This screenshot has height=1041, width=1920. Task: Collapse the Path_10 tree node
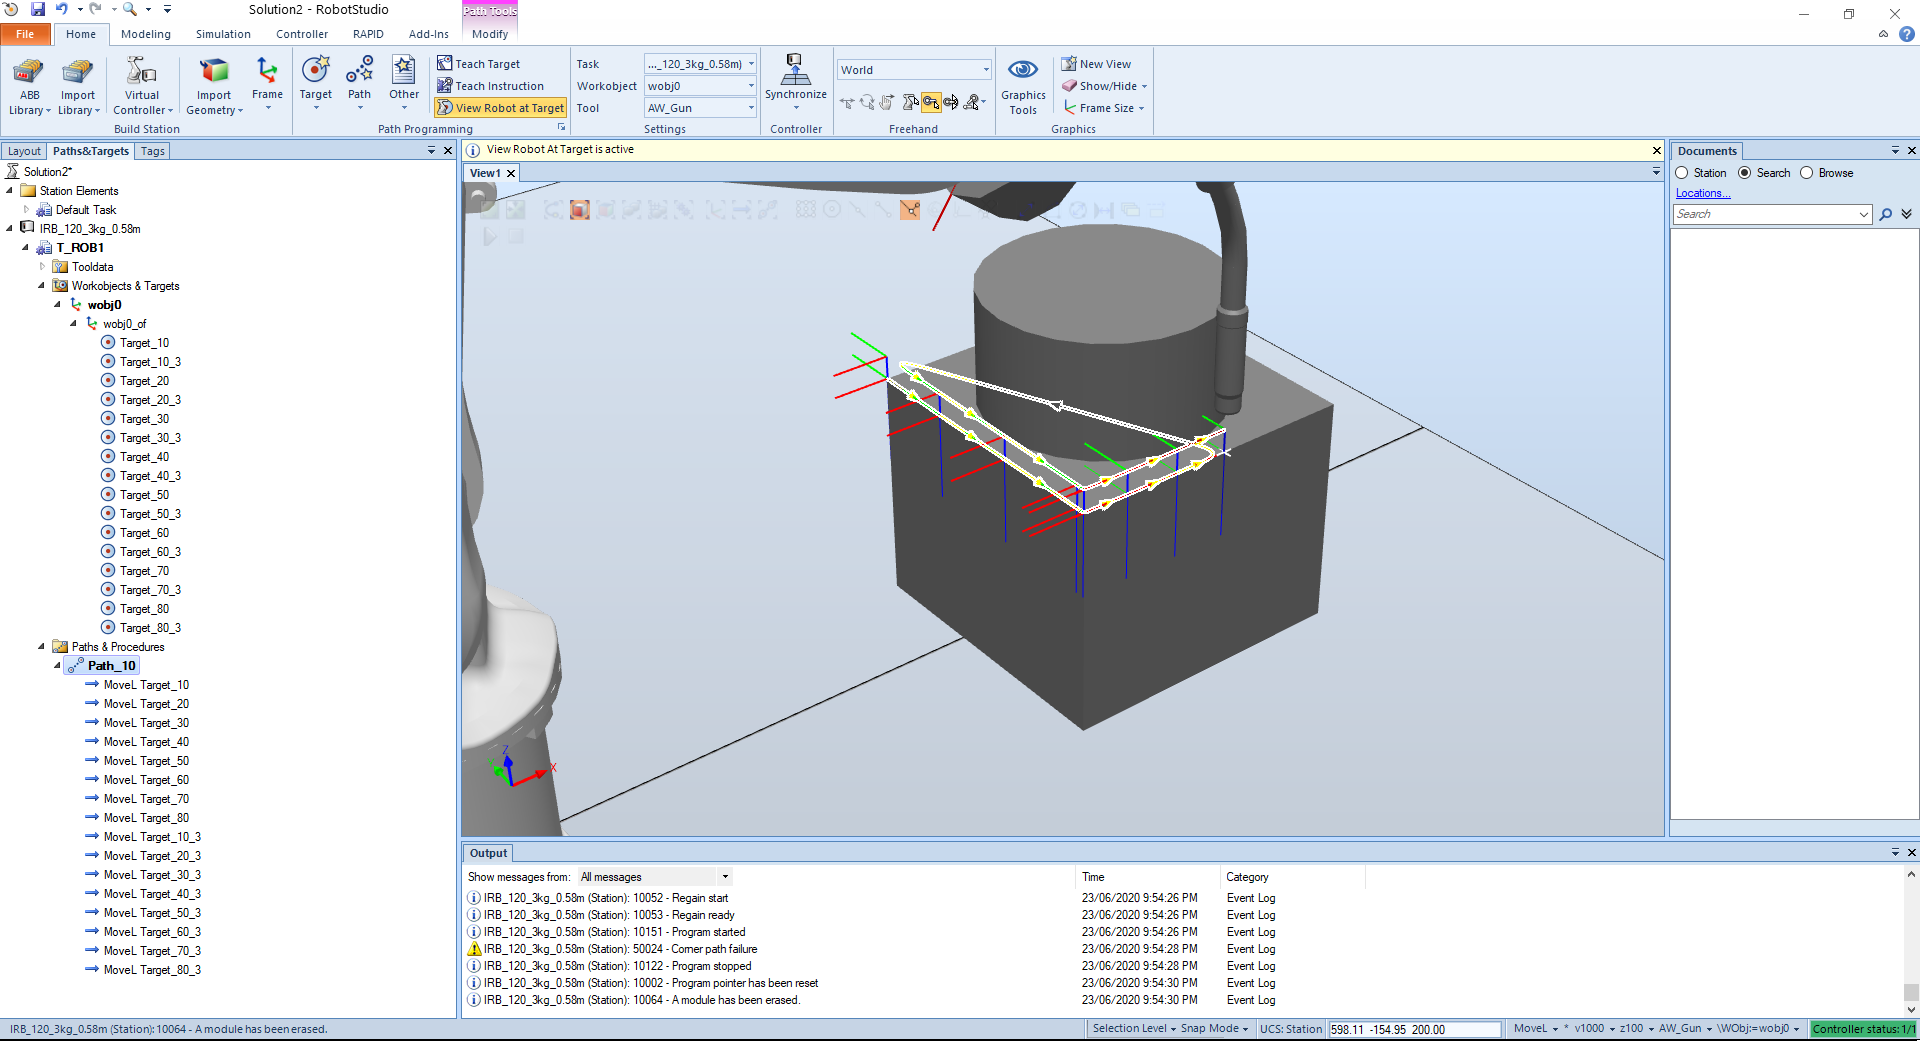tap(57, 666)
